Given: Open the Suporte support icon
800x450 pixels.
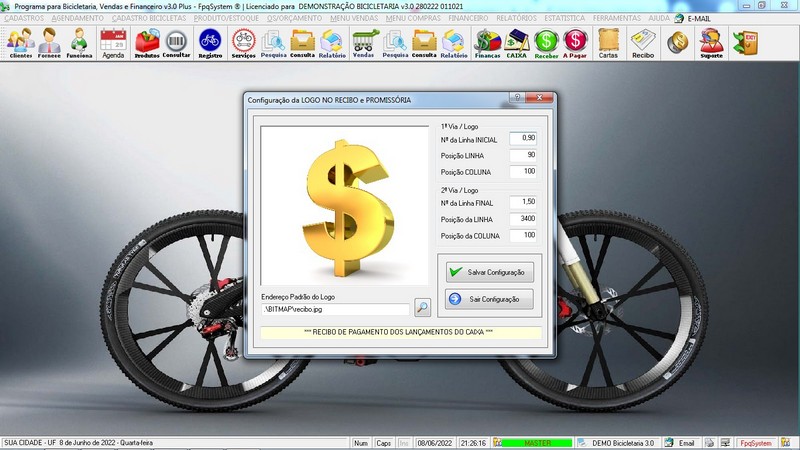Looking at the screenshot, I should pyautogui.click(x=711, y=43).
